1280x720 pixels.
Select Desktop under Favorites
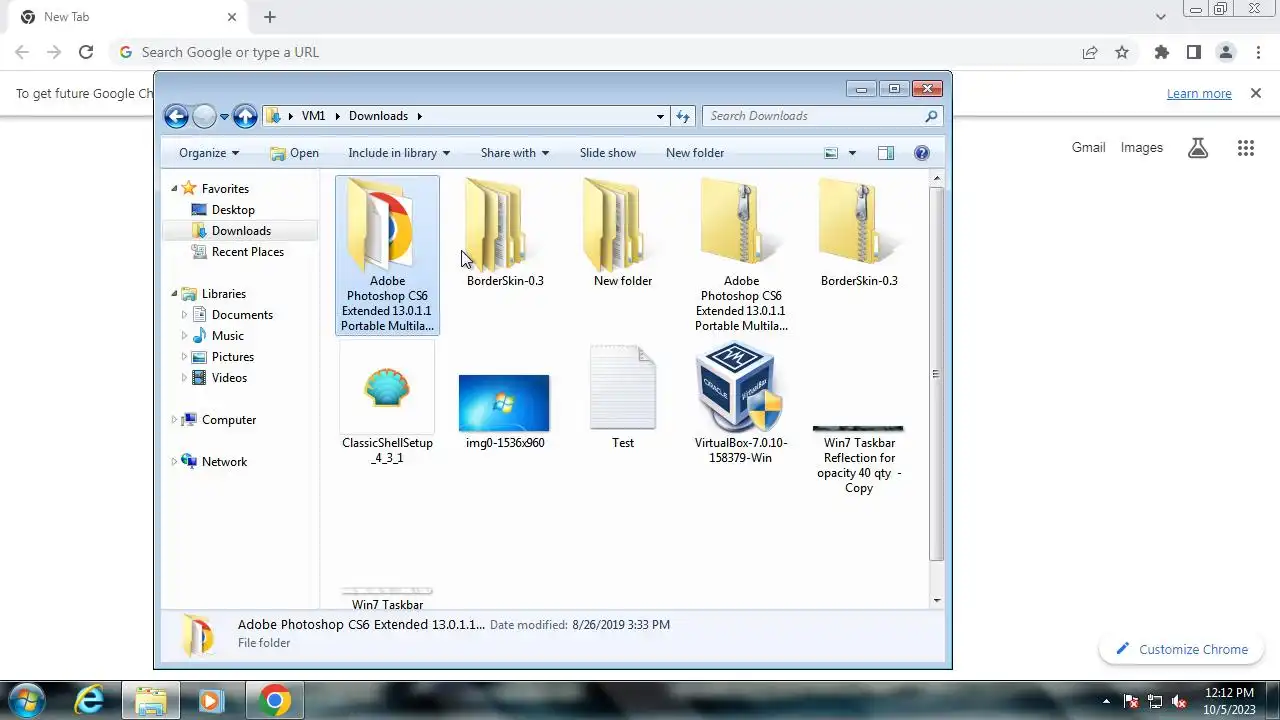click(x=233, y=210)
